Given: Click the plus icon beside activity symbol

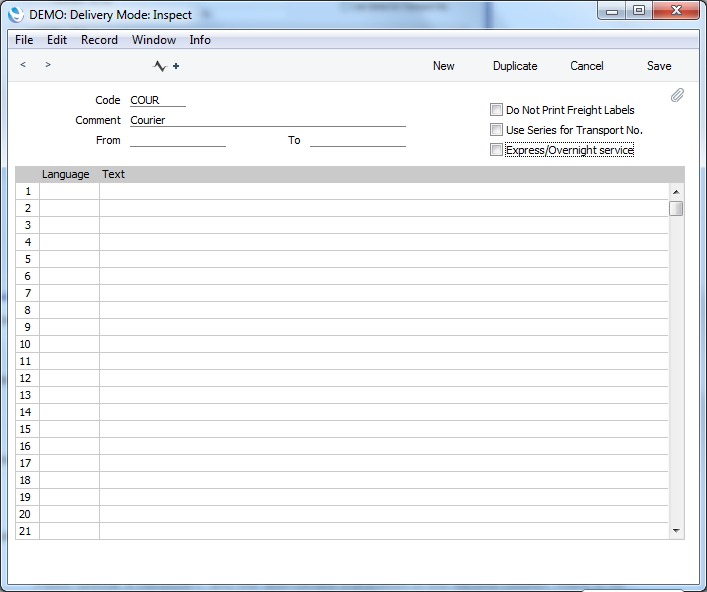Looking at the screenshot, I should pos(176,67).
